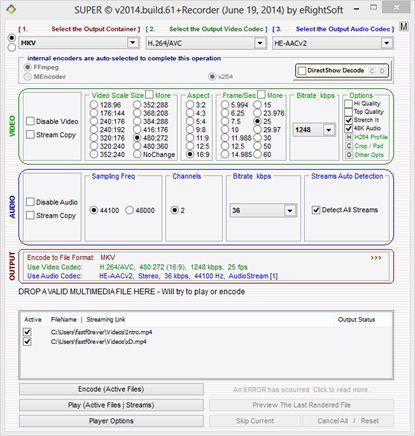Toggle More checkbox for Frame/Sec
This screenshot has height=436, width=415.
[262, 95]
